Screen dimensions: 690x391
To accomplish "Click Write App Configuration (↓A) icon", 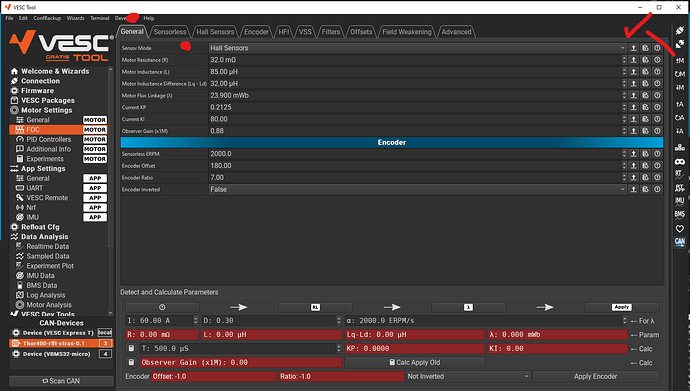I will tap(680, 131).
